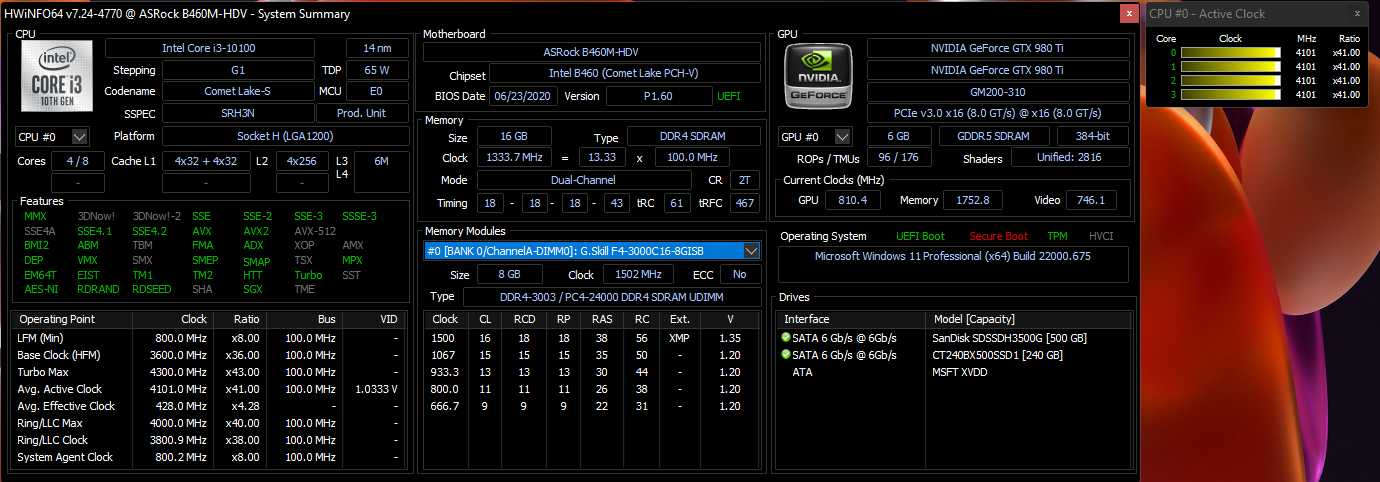The image size is (1380, 482).
Task: Click green status icon beside CT240BX500SSD1 drive
Action: point(786,355)
